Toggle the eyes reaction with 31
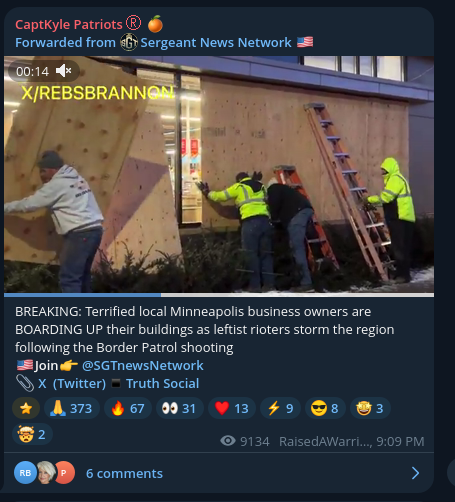The image size is (455, 502). pos(180,408)
